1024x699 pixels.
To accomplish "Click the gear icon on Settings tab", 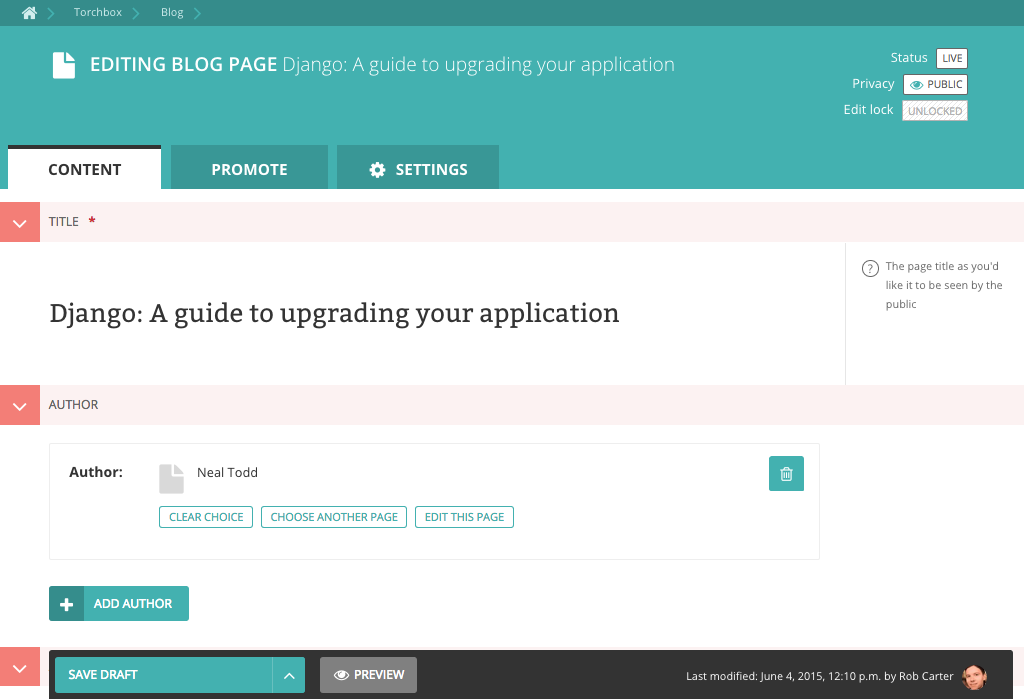I will 377,170.
